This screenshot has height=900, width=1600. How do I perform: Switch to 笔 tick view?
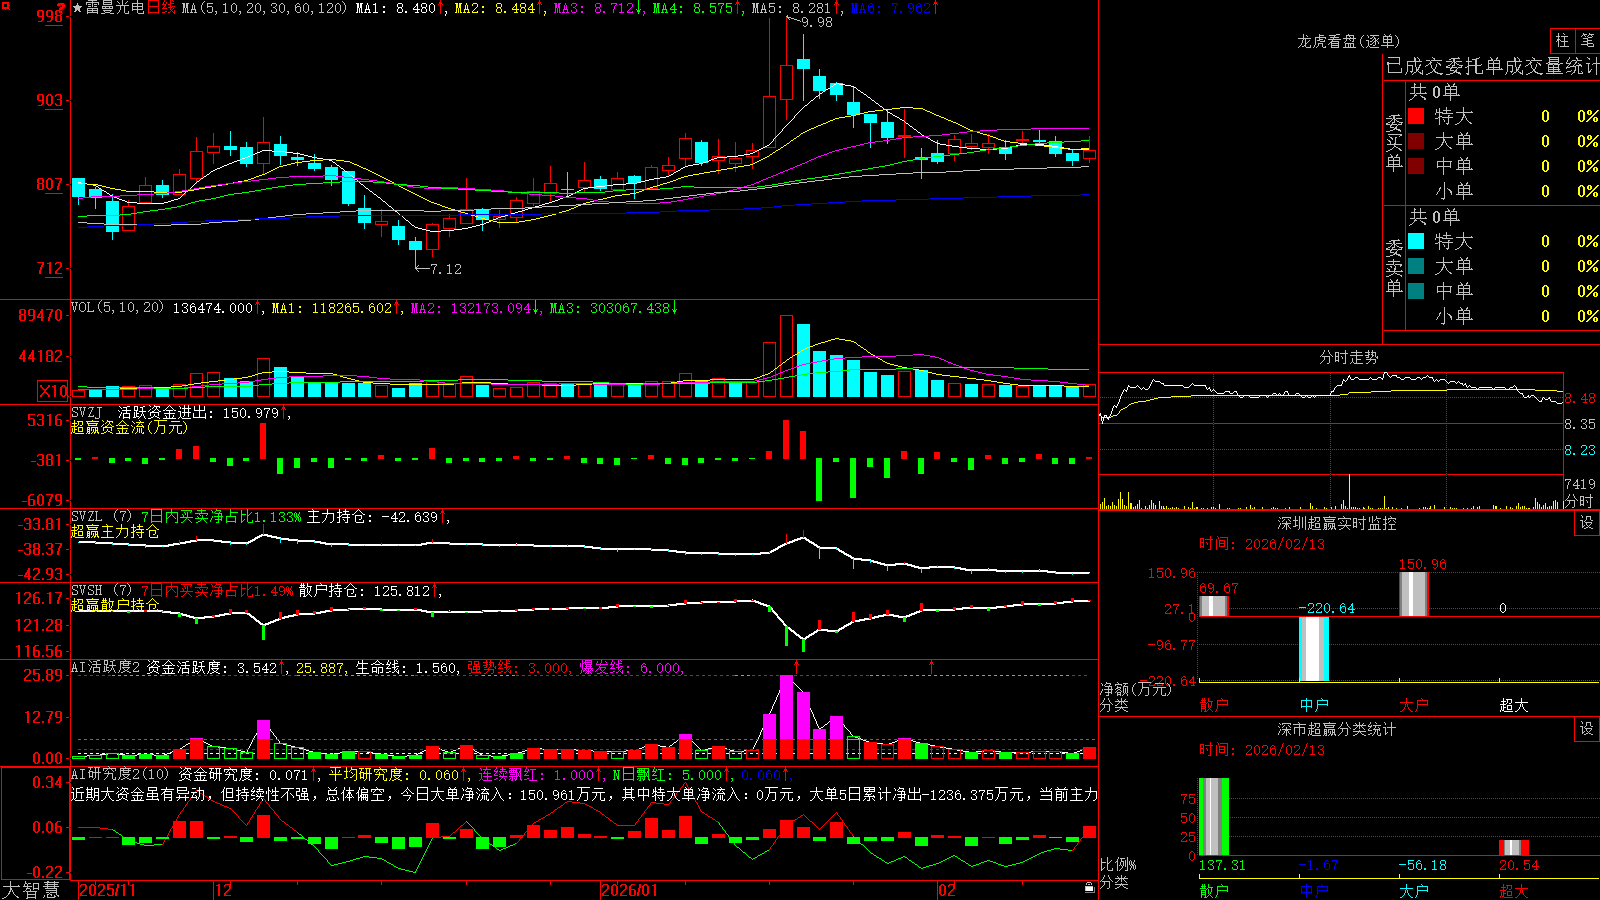(1587, 41)
